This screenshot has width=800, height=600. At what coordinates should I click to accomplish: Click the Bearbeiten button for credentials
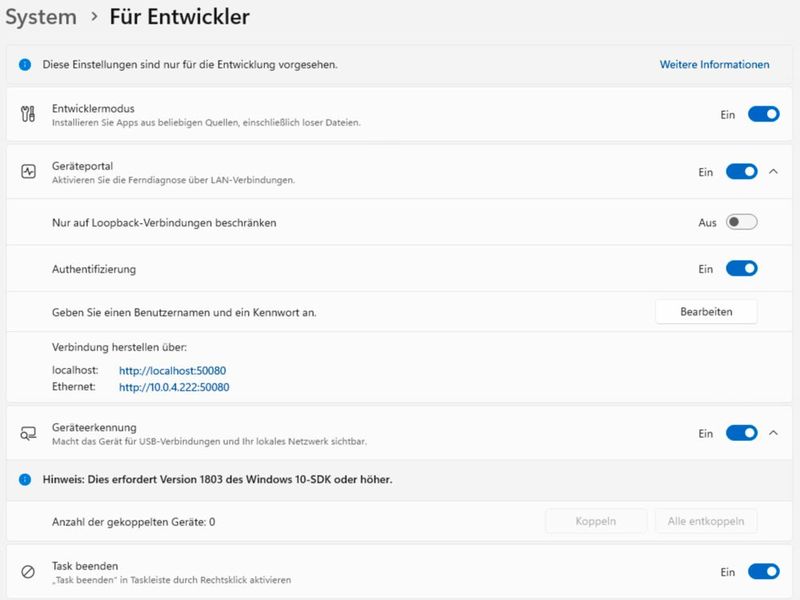[706, 311]
